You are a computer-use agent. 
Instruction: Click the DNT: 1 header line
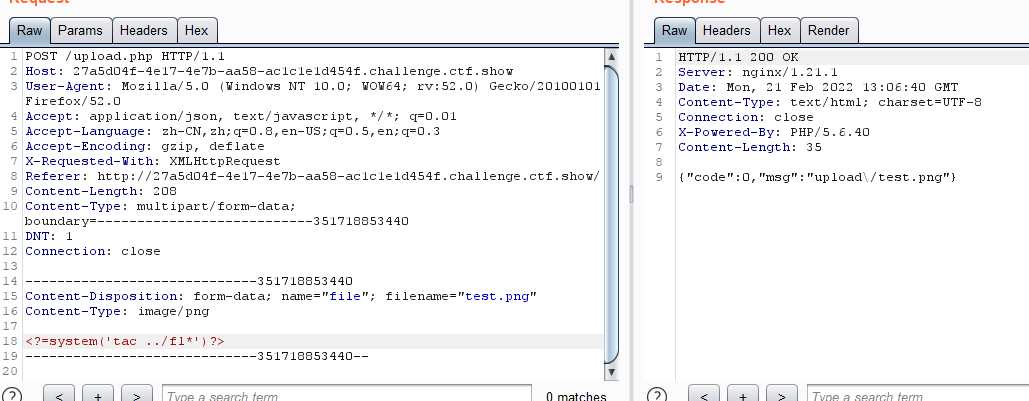point(49,236)
